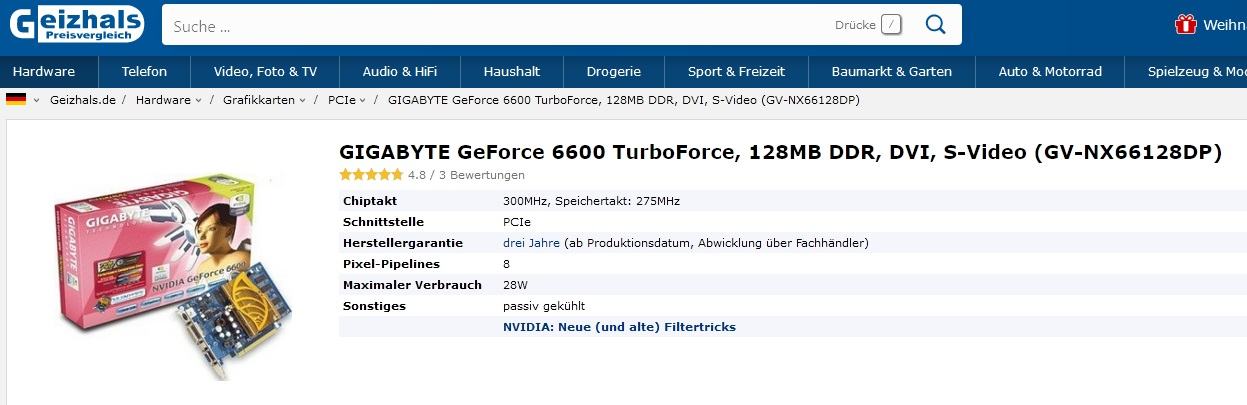Expand the Grafikkarten breadcrumb dropdown
The width and height of the screenshot is (1247, 405).
tap(303, 100)
